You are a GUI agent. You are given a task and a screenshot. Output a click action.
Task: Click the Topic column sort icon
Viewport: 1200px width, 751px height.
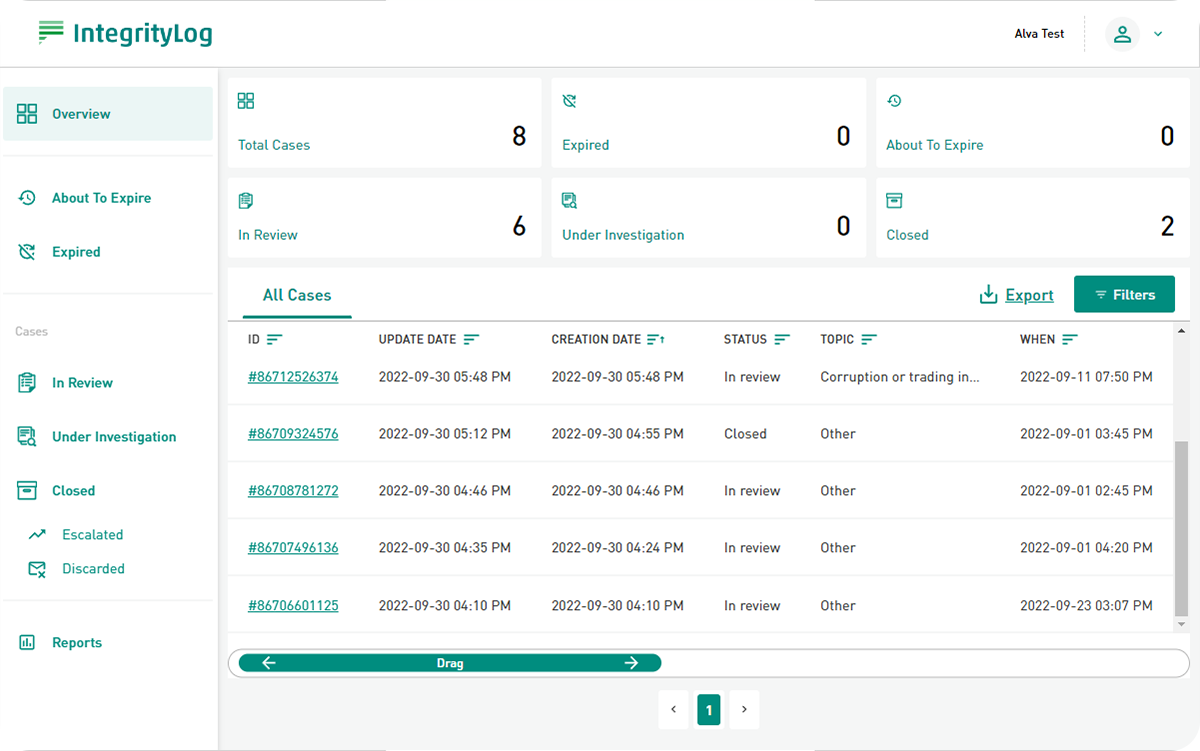[x=869, y=340]
